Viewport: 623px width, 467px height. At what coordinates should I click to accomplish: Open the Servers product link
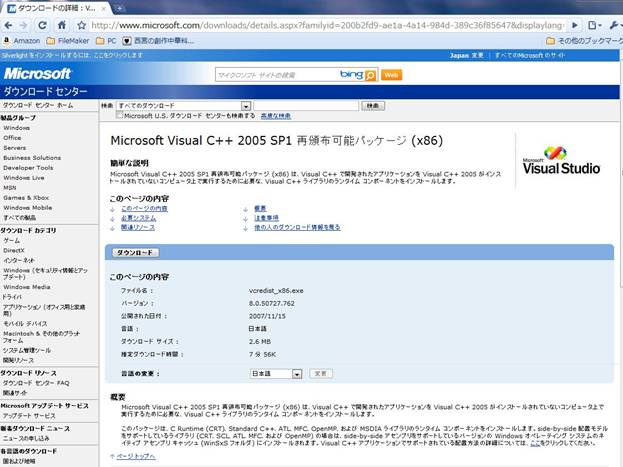click(15, 148)
